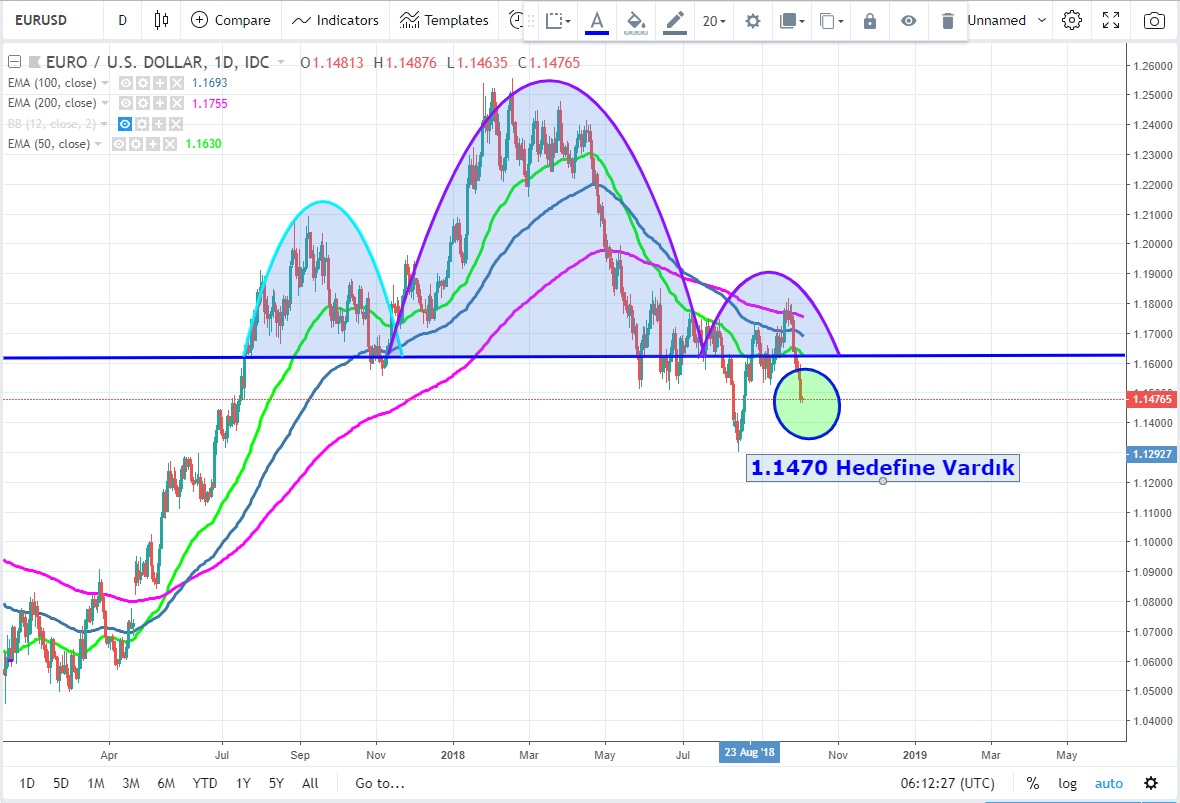1180x803 pixels.
Task: Expand the visual order layers dropdown
Action: 792,20
